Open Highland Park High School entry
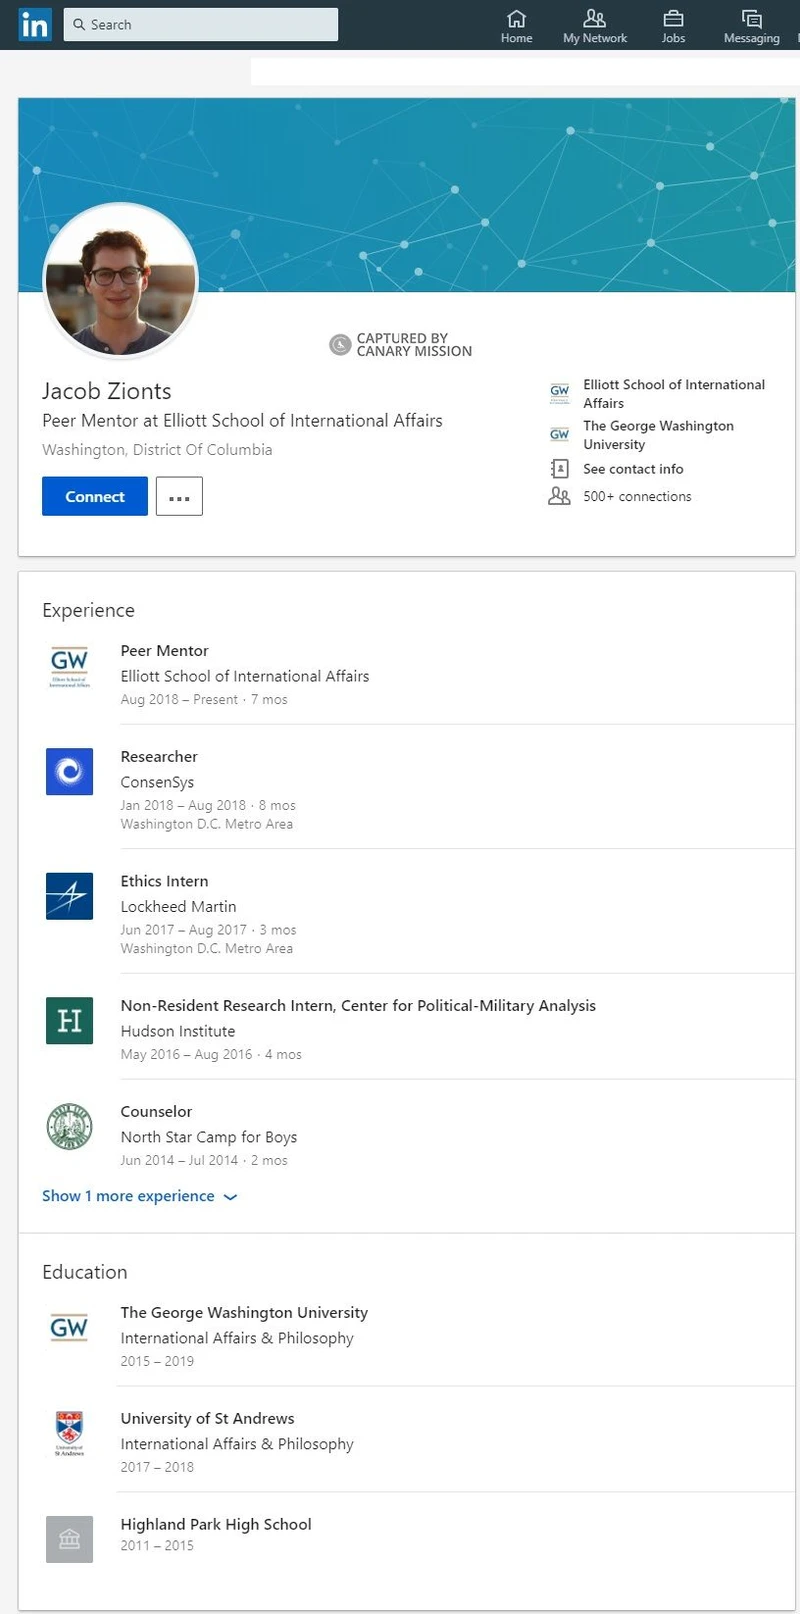This screenshot has width=800, height=1614. (216, 1525)
